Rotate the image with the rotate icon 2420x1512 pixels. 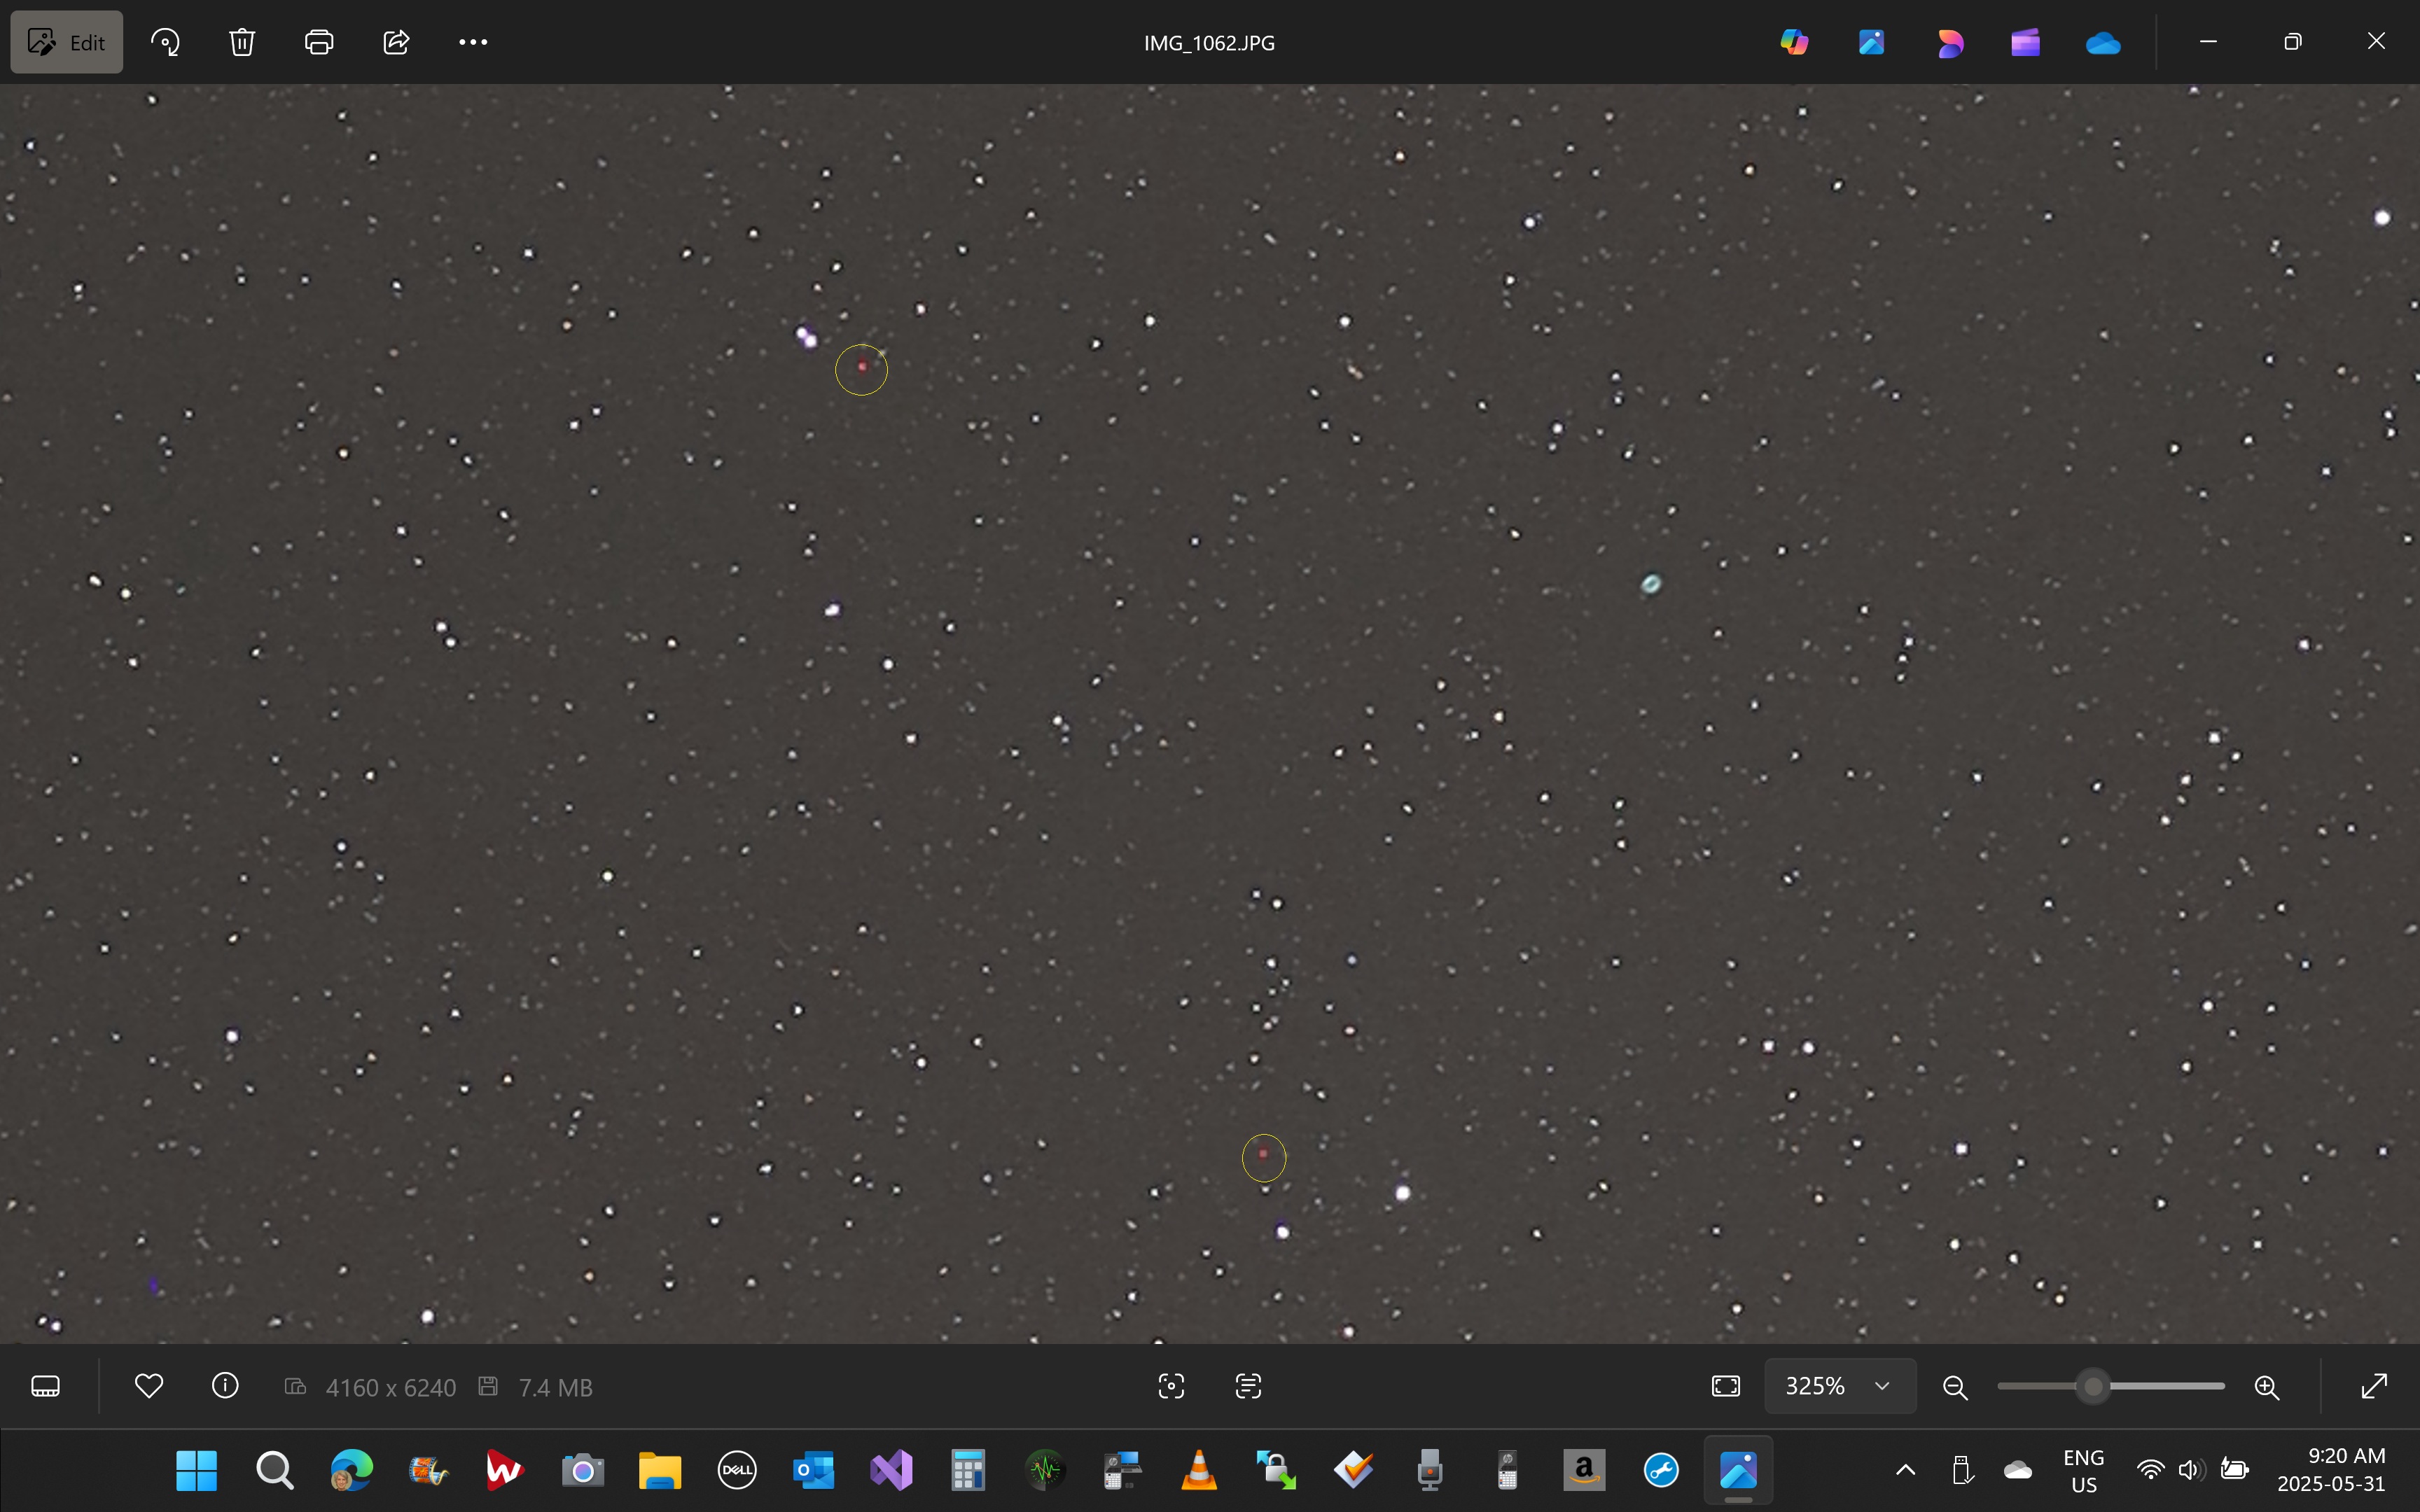[165, 42]
